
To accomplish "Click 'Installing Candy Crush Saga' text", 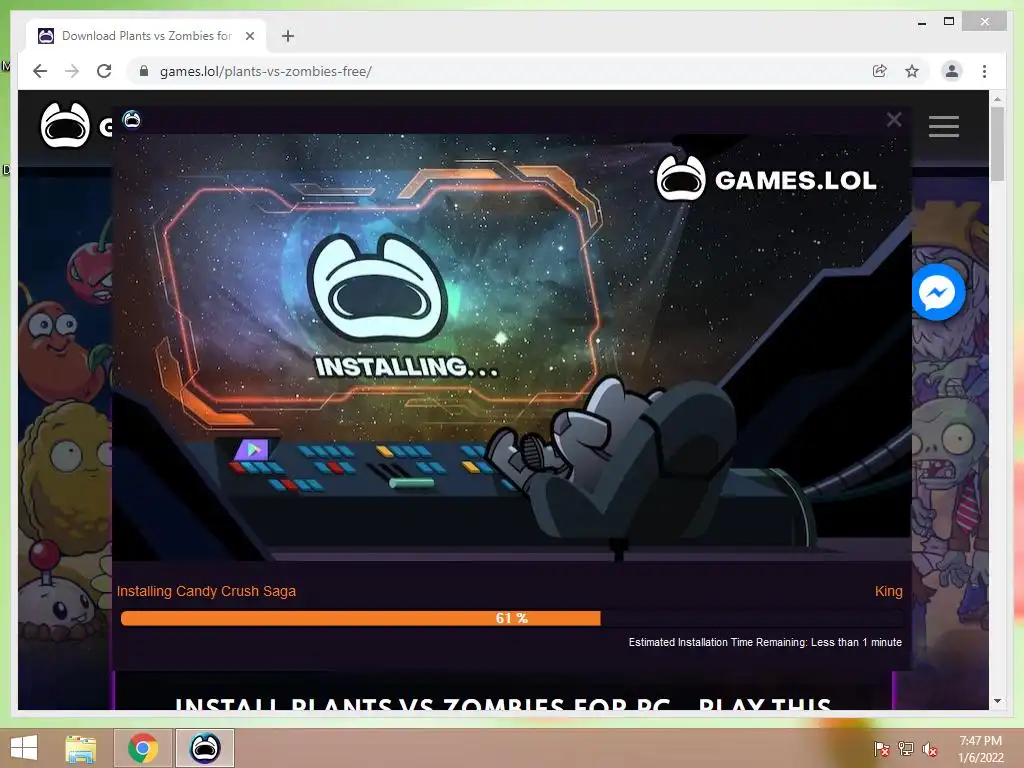I will (x=206, y=591).
